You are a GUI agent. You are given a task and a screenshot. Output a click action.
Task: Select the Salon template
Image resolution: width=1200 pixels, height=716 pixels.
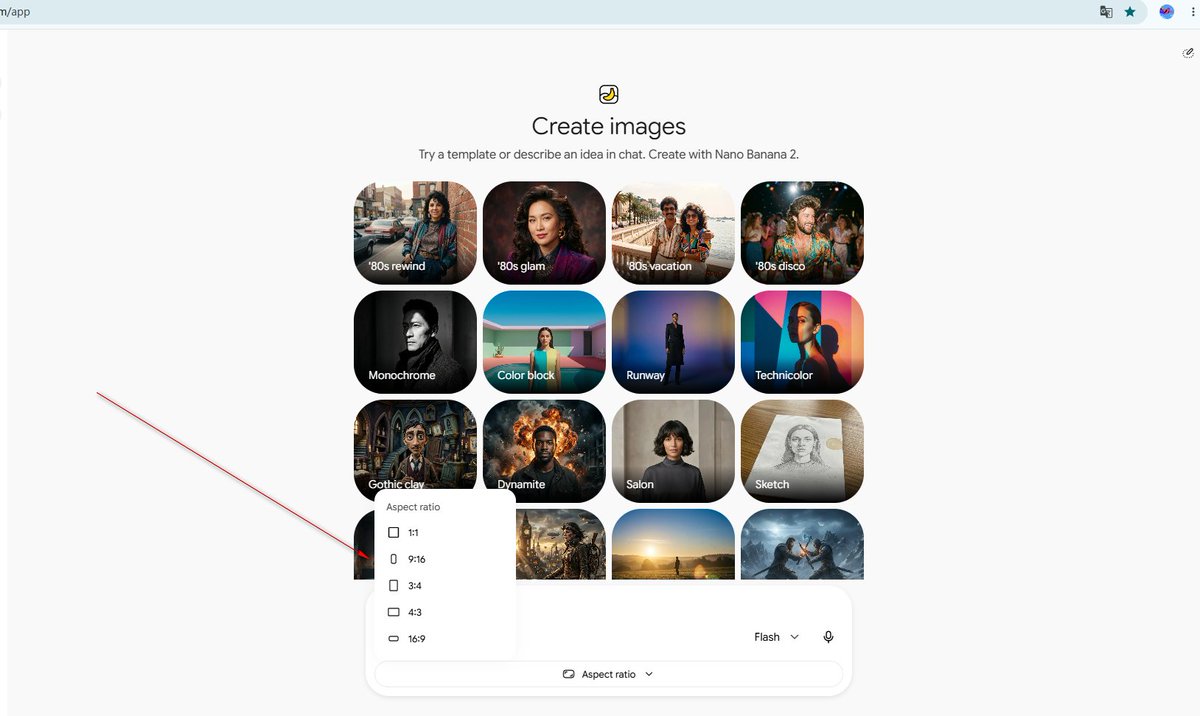[x=673, y=451]
